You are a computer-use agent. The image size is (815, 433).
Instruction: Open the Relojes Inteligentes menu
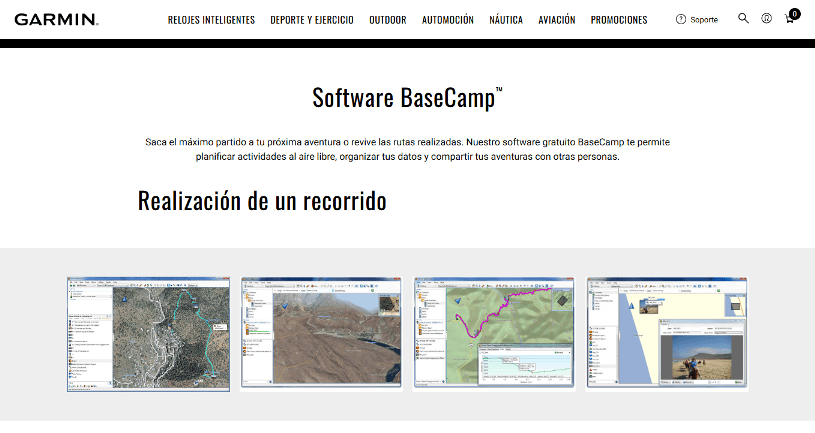211,20
